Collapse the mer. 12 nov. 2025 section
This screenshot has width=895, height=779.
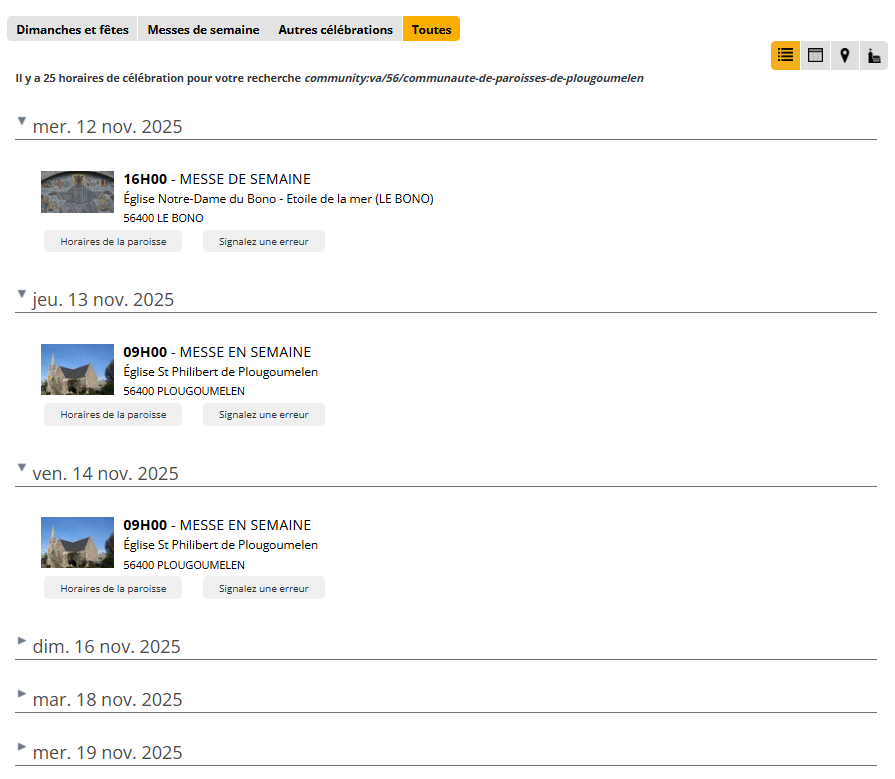point(22,121)
